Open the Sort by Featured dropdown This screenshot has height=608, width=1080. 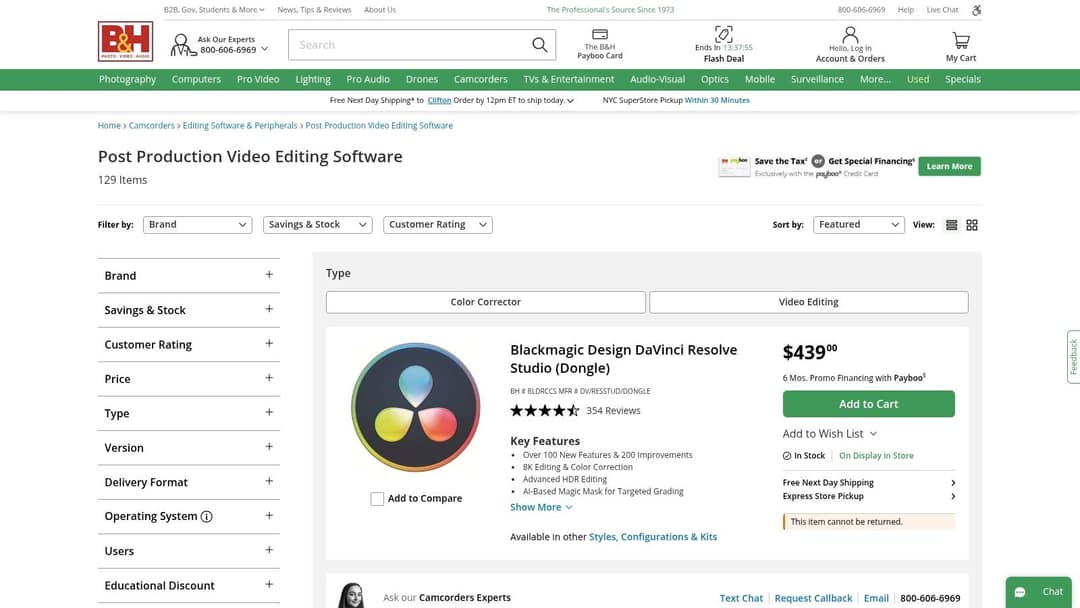[859, 225]
